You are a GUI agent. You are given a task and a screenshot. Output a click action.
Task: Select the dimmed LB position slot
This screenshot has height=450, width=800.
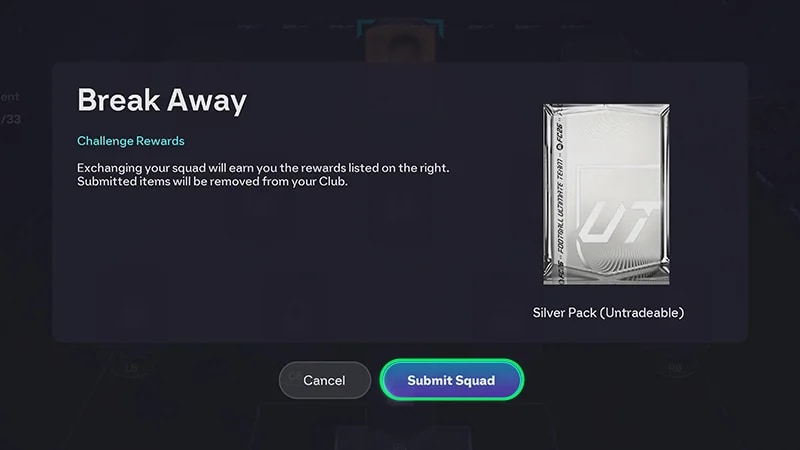[x=131, y=368]
